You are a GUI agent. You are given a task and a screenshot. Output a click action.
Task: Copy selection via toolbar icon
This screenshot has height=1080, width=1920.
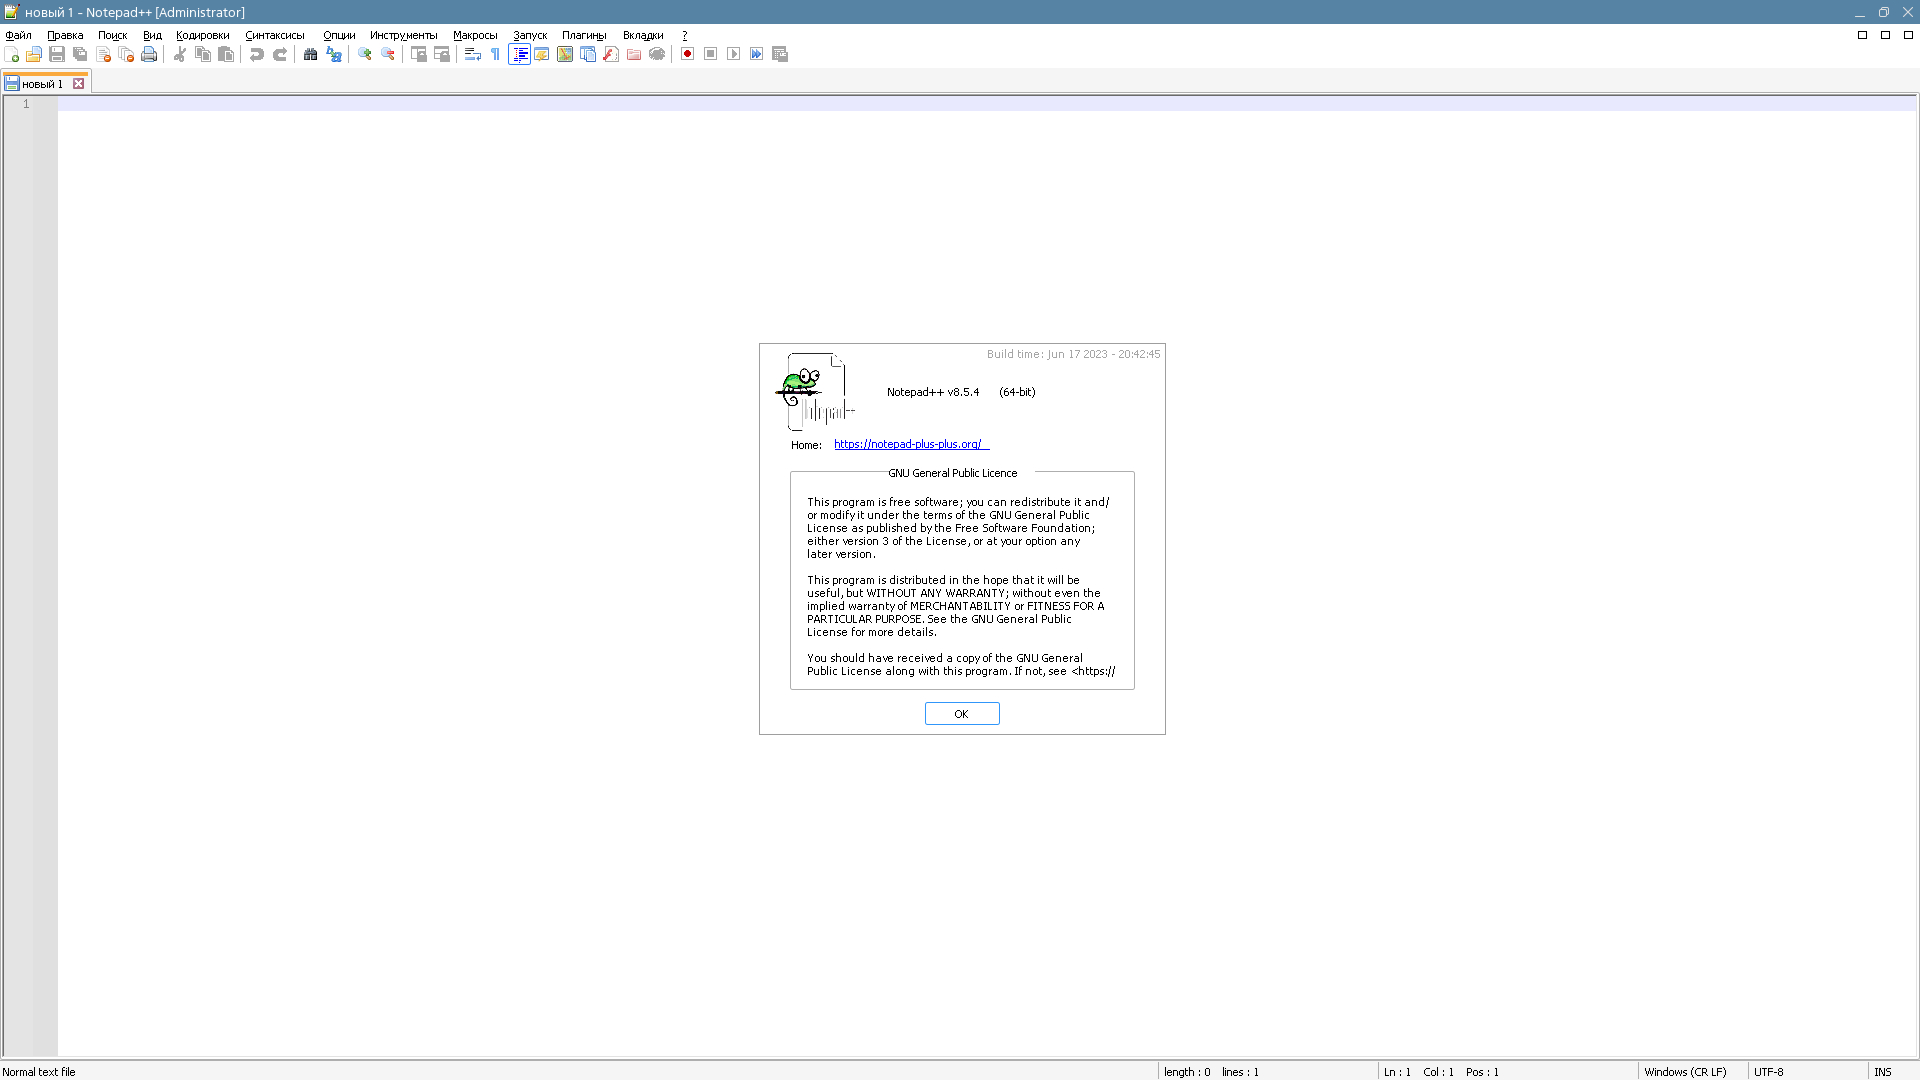[x=203, y=54]
